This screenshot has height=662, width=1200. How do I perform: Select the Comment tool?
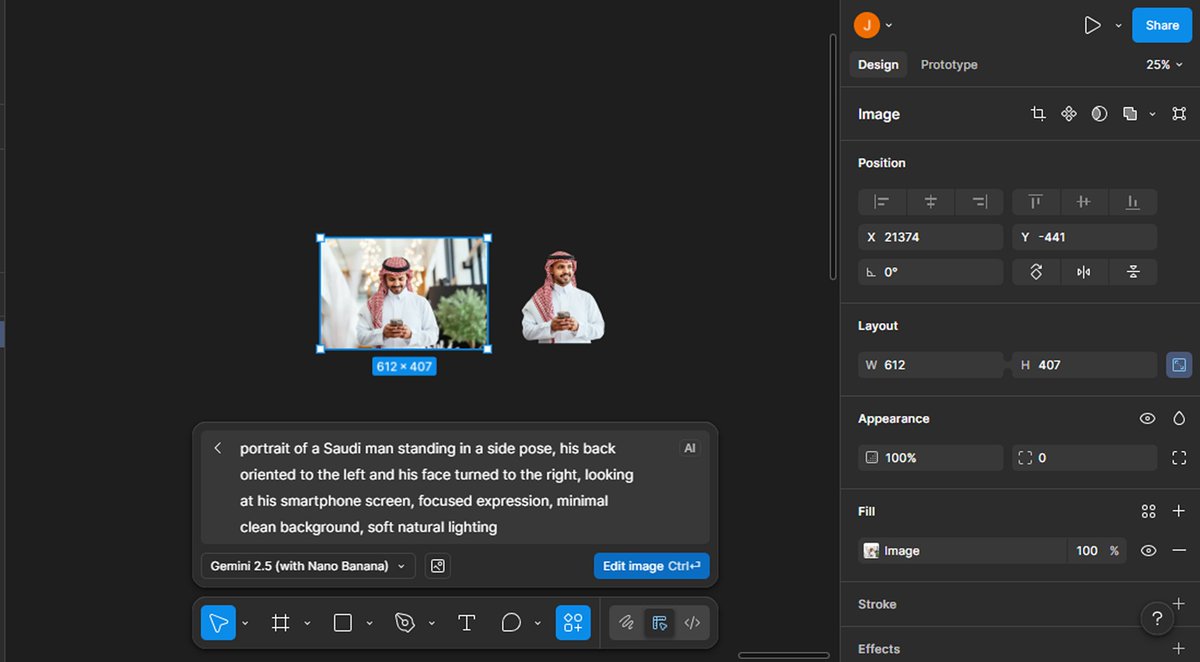pyautogui.click(x=511, y=623)
